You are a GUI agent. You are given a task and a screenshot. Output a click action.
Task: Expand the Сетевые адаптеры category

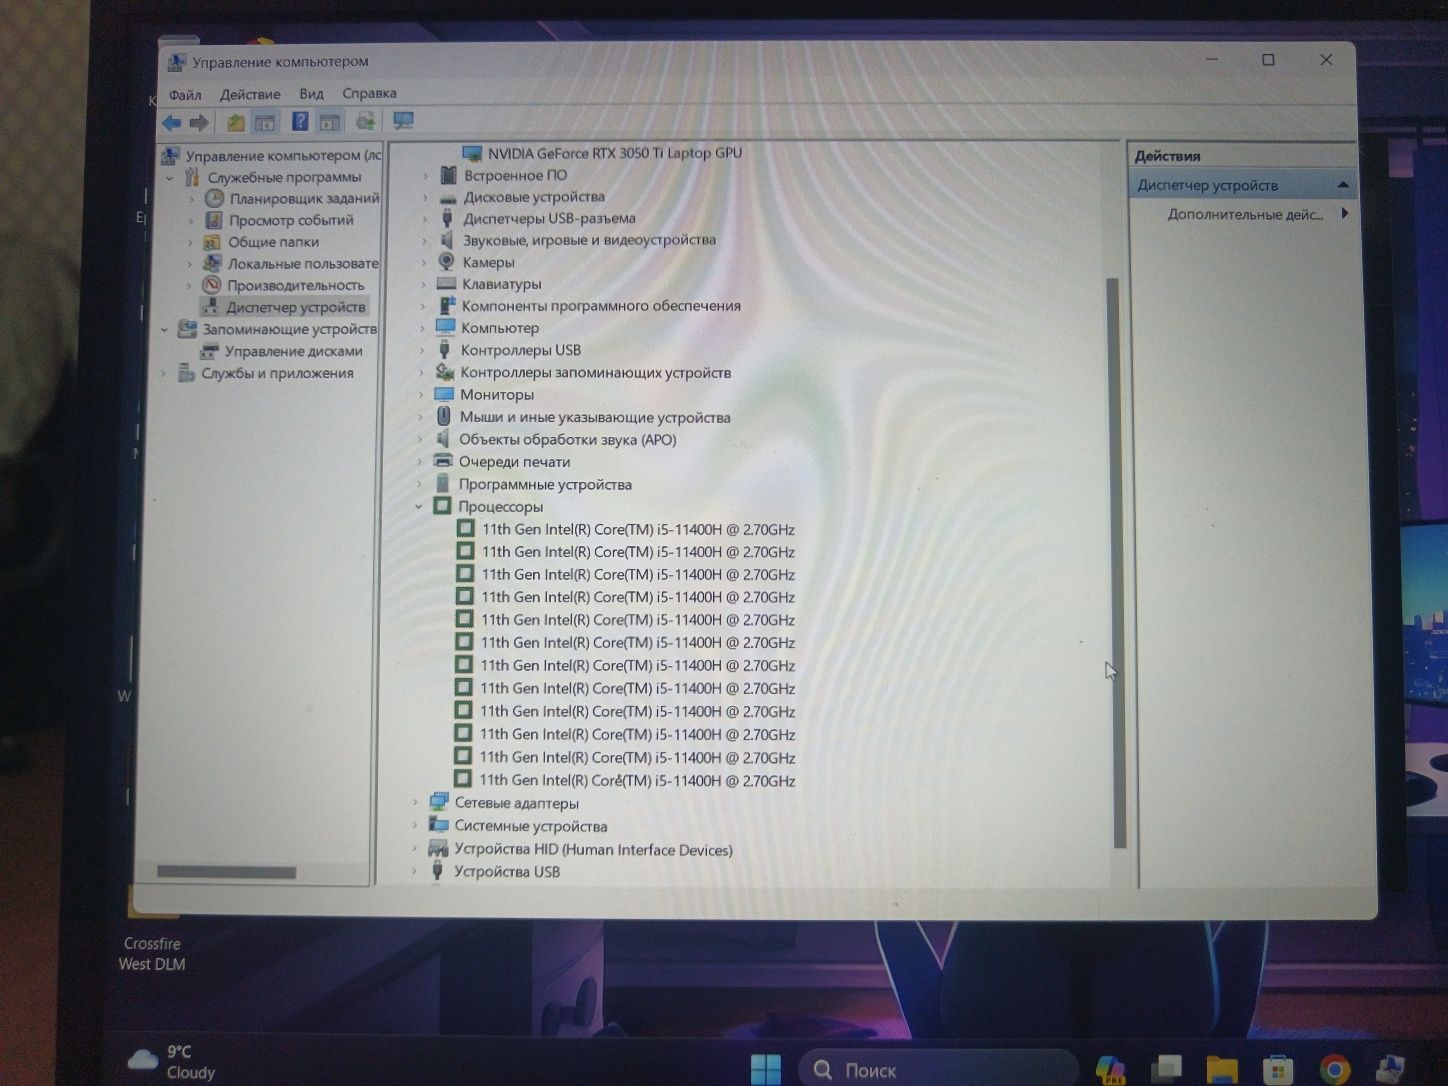[415, 803]
